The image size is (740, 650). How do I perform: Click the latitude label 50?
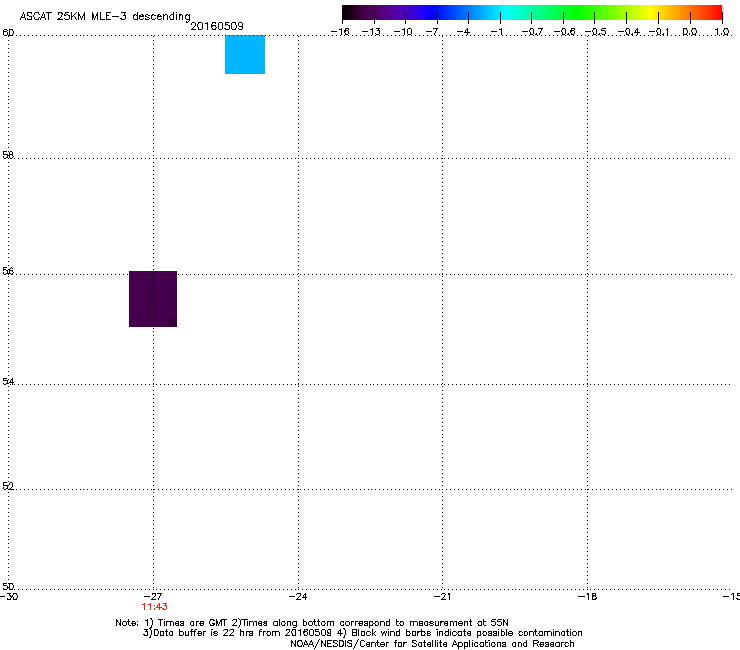pos(8,586)
